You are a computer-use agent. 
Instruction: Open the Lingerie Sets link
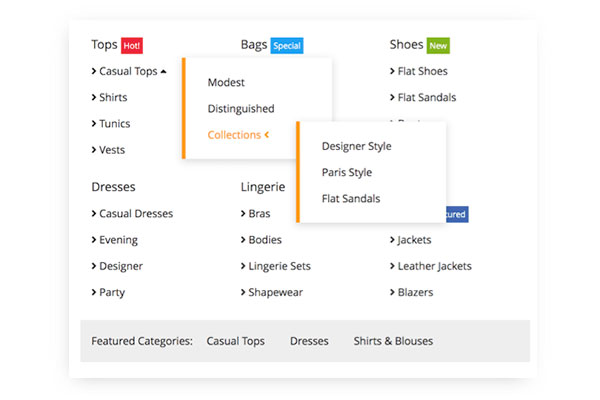(279, 266)
